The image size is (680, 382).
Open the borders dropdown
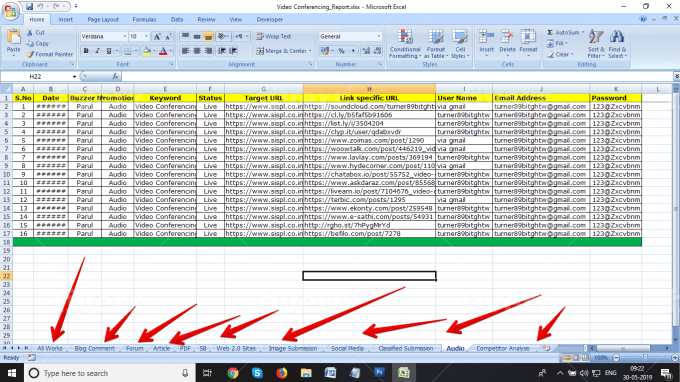click(x=135, y=51)
